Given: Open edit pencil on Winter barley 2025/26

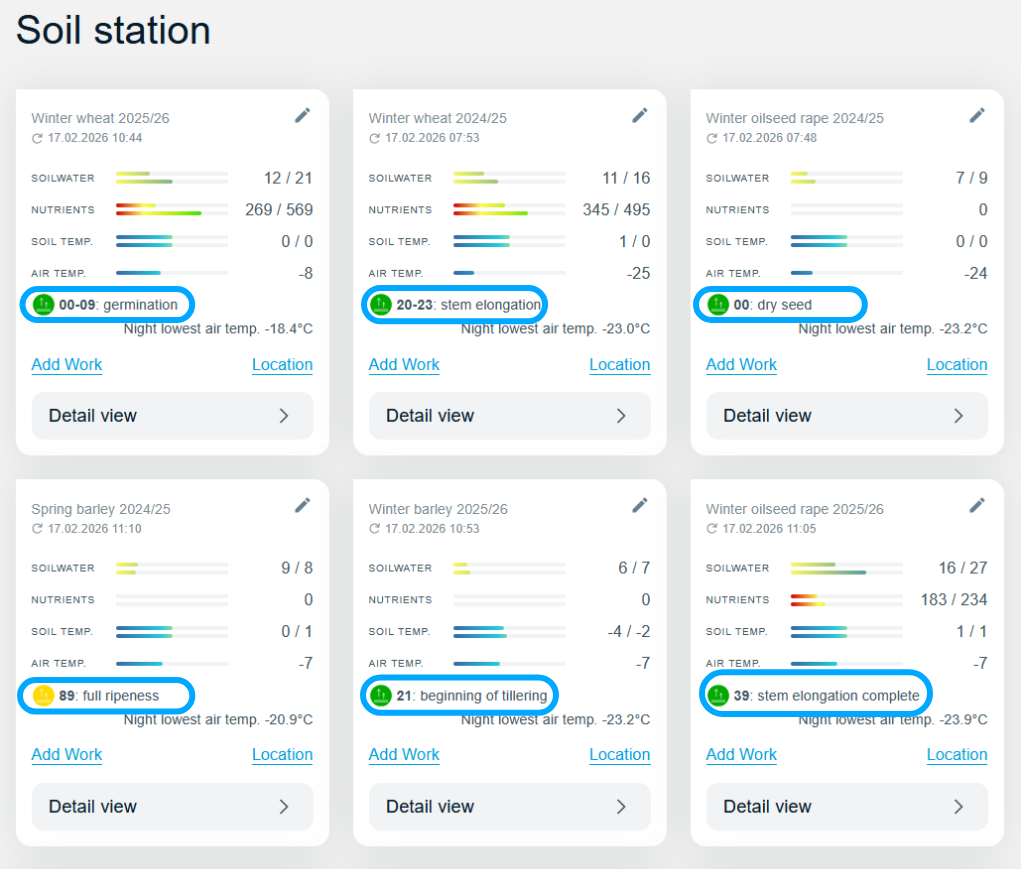Looking at the screenshot, I should (640, 506).
